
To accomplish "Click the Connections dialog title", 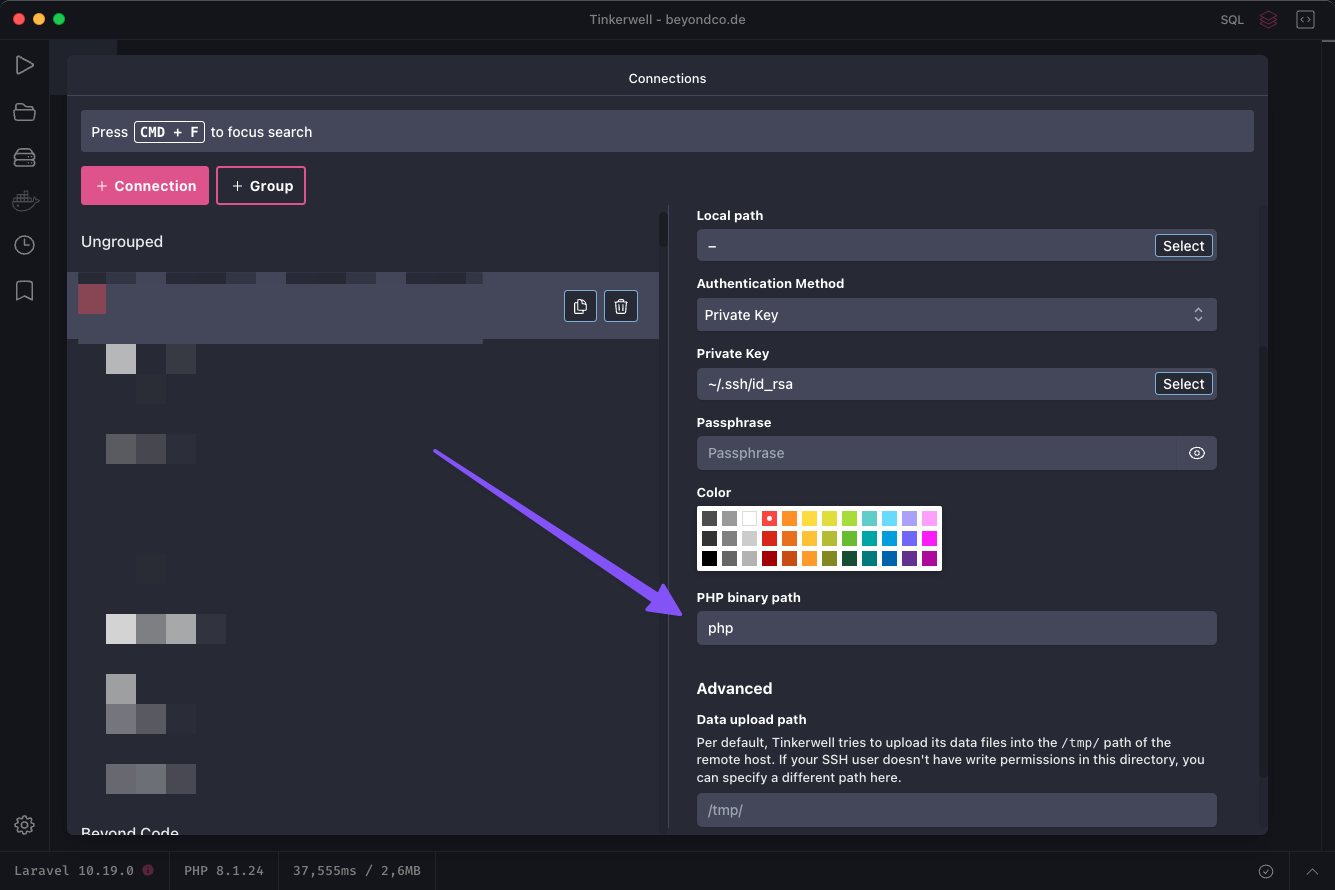I will click(667, 78).
